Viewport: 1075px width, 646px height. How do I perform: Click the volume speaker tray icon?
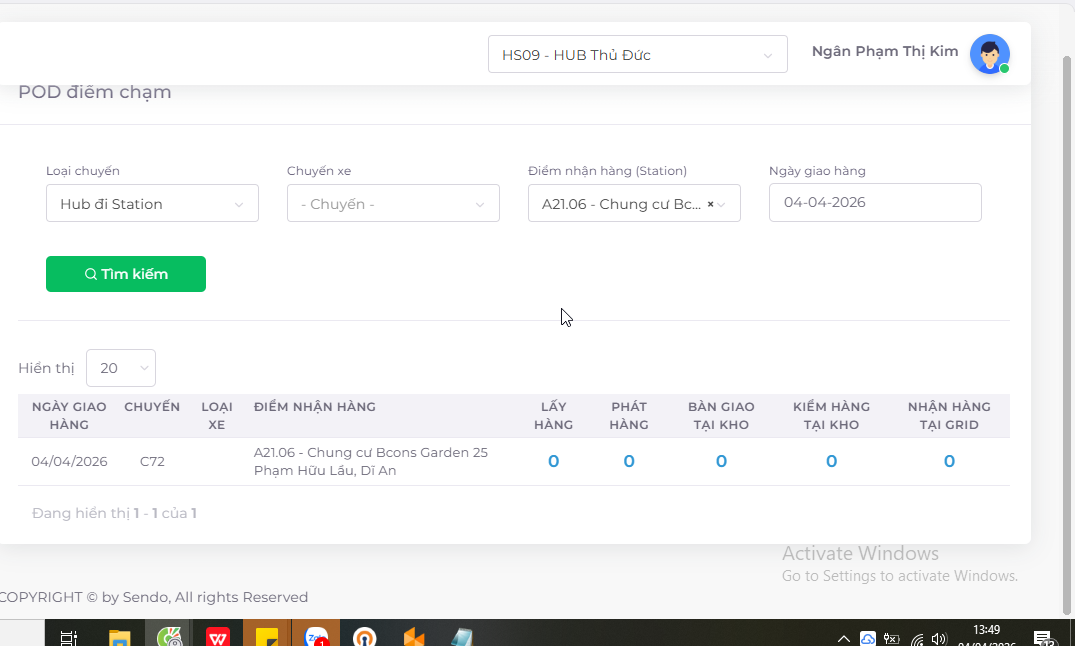(939, 639)
